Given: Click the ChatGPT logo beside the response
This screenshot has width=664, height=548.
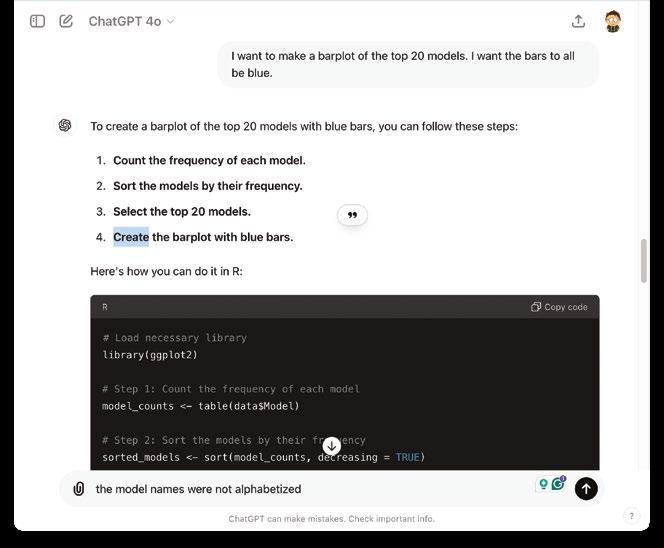Looking at the screenshot, I should tap(65, 125).
